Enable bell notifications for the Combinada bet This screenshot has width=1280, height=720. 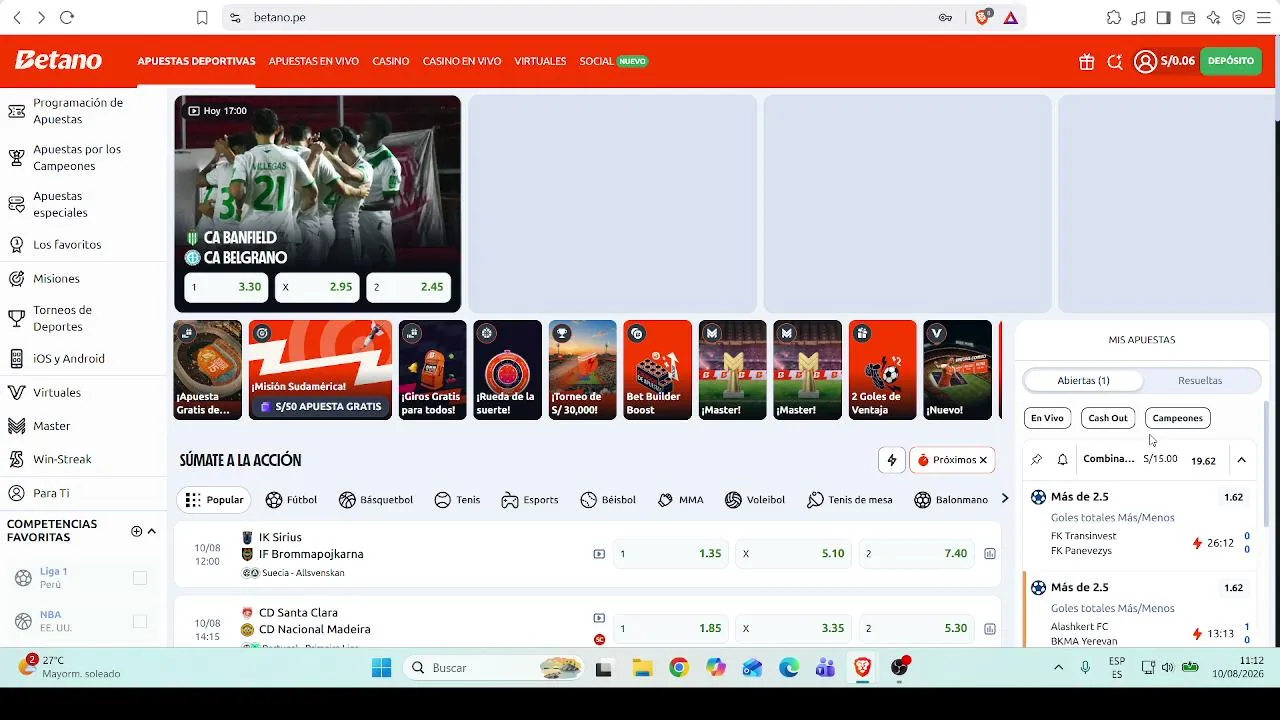(x=1062, y=460)
